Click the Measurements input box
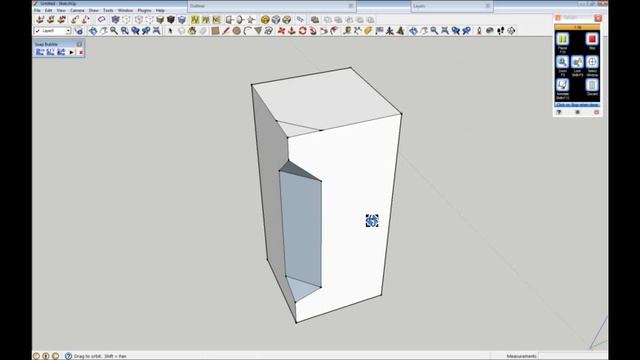The width and height of the screenshot is (640, 360). [x=573, y=356]
